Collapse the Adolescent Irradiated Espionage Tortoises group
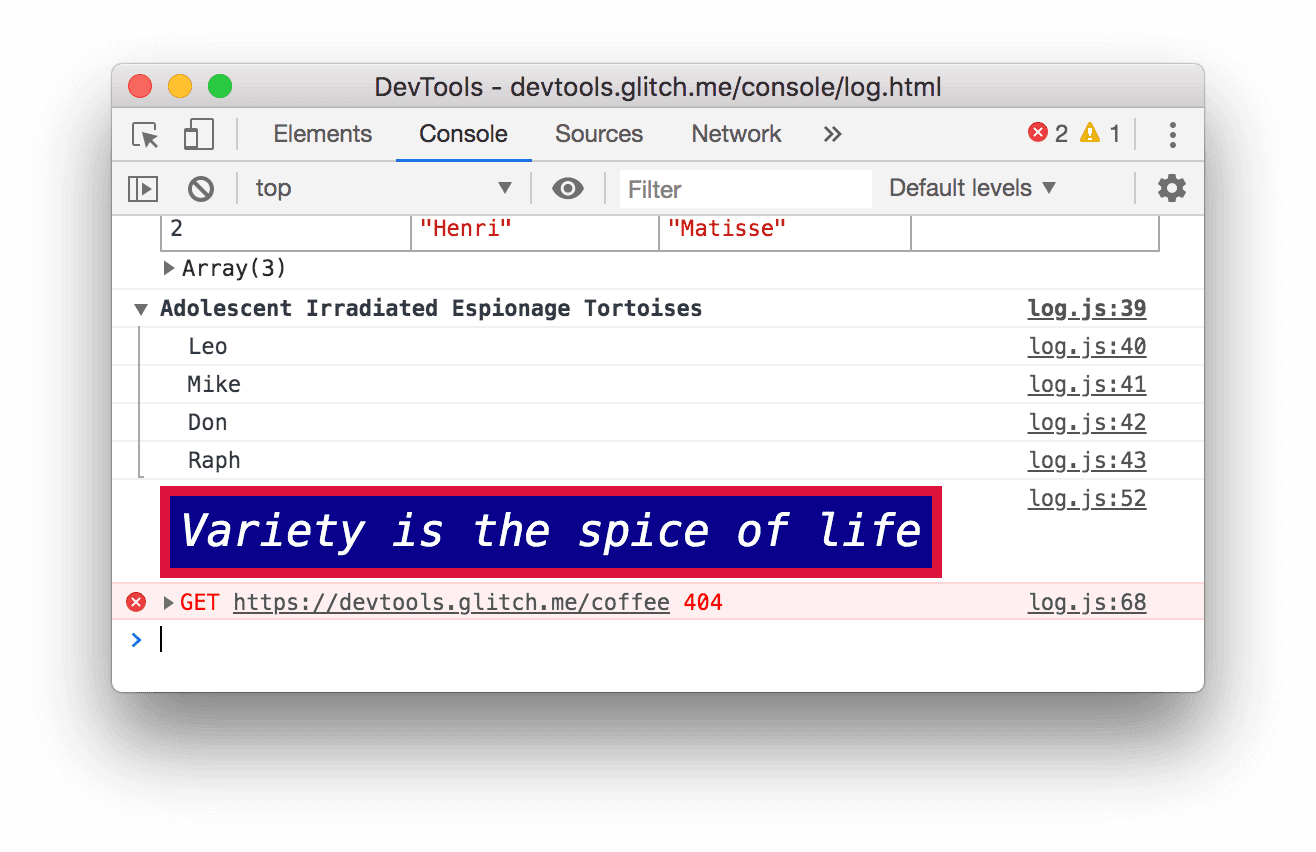The height and width of the screenshot is (852, 1316). [140, 308]
